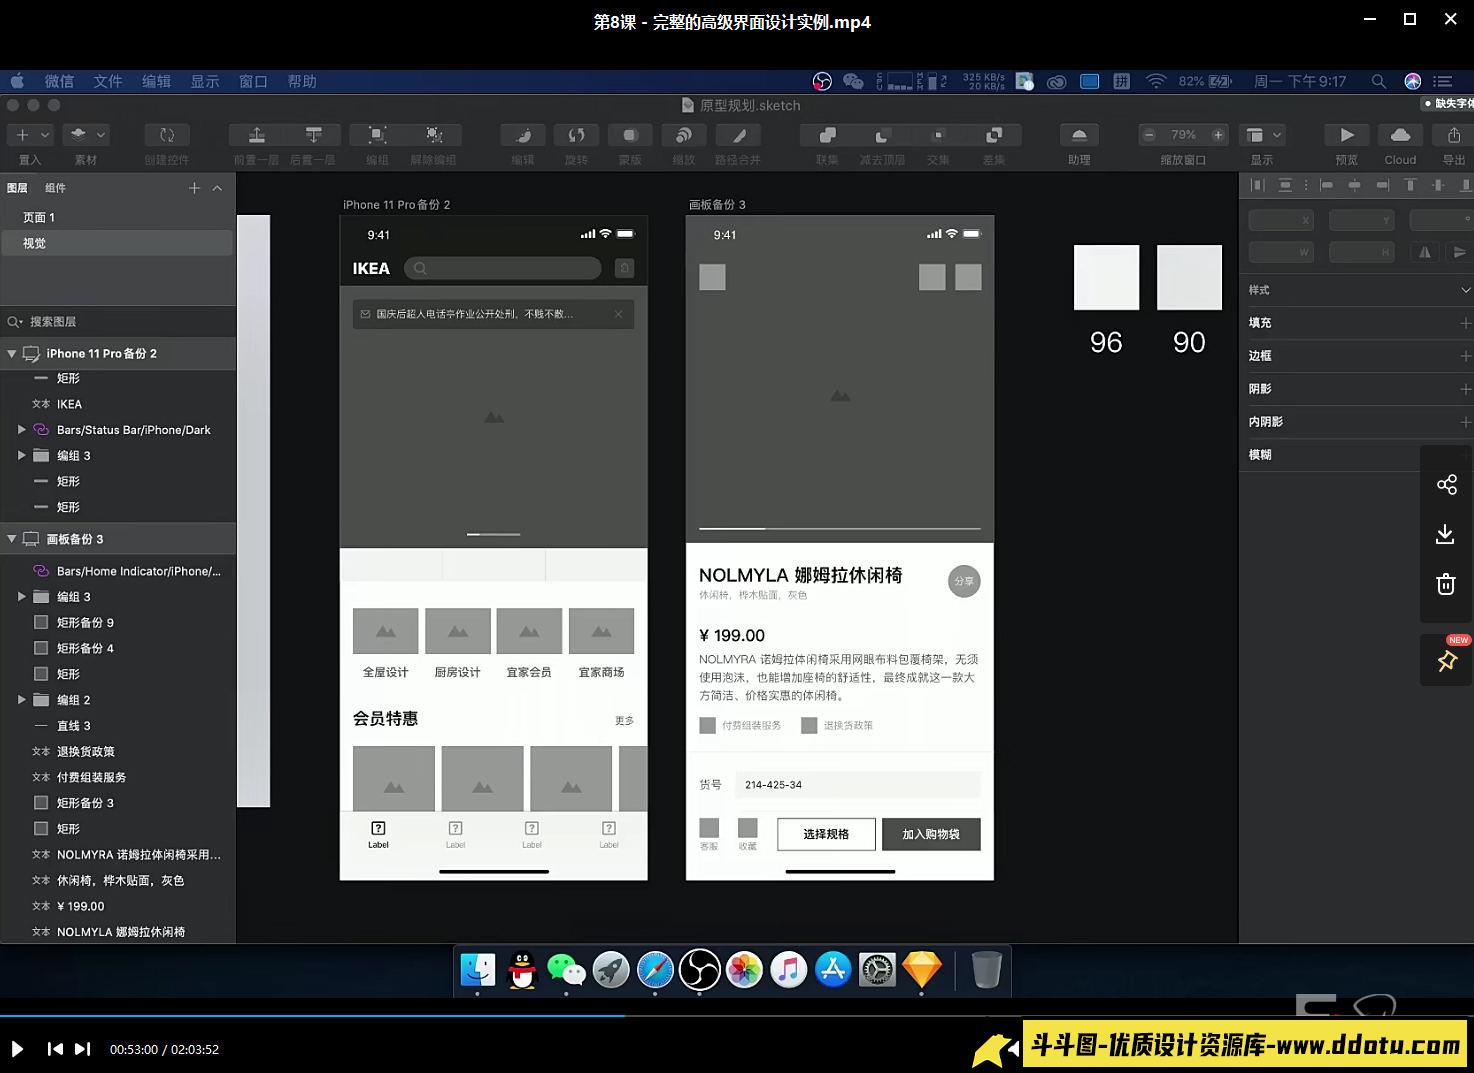Click the Subtract (减去顶层) boolean icon
The height and width of the screenshot is (1073, 1474).
(882, 134)
